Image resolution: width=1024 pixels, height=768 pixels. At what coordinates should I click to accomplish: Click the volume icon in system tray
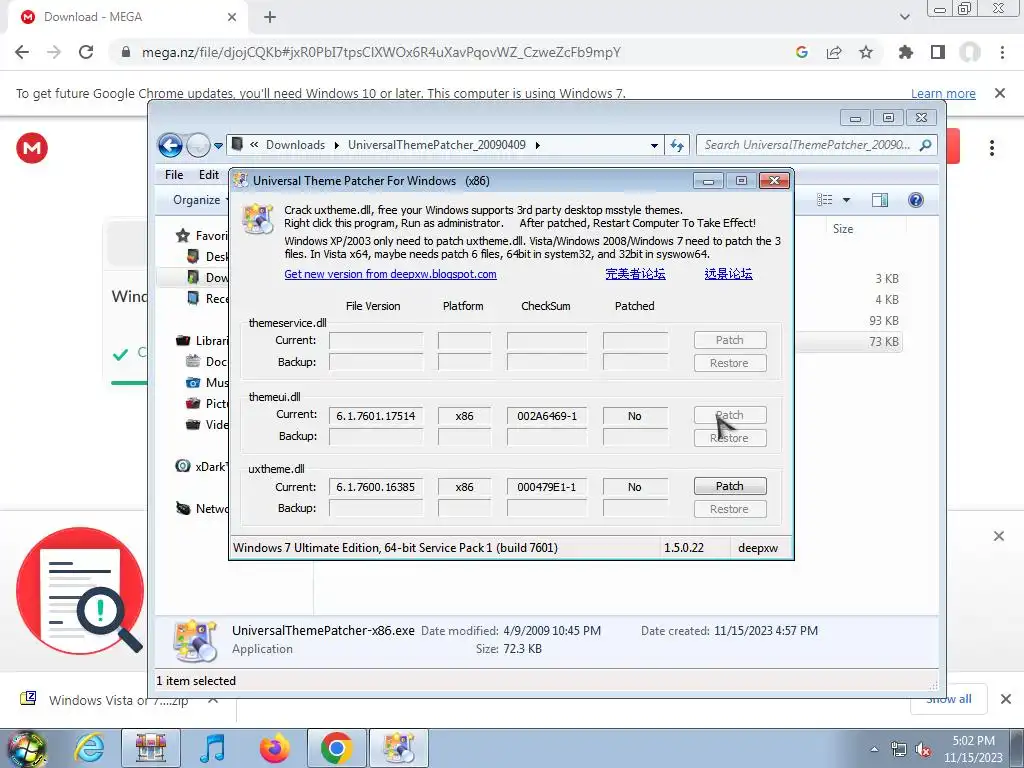coord(923,750)
